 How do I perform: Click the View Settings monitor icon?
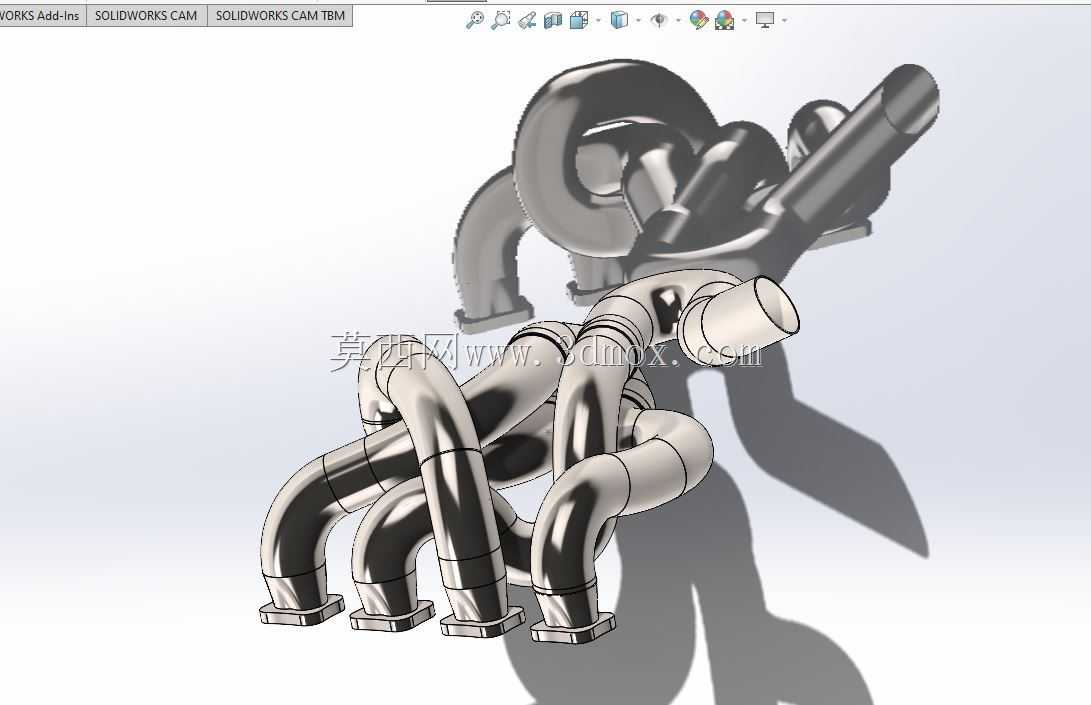coord(765,20)
